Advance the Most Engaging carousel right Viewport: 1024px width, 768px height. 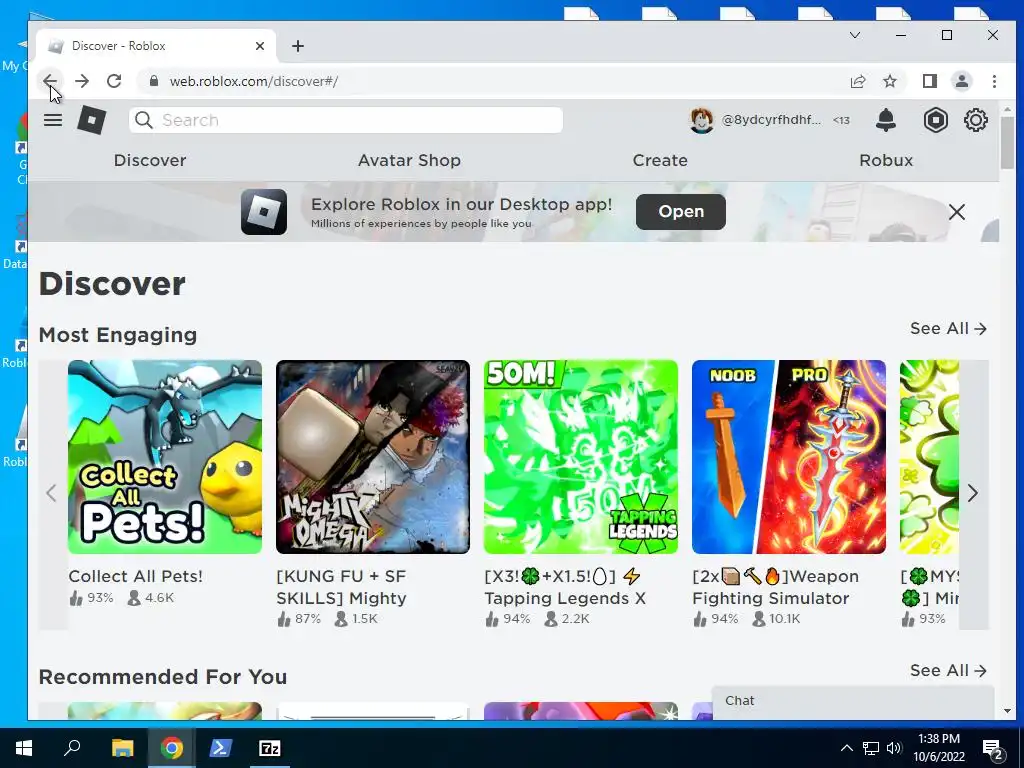coord(972,493)
